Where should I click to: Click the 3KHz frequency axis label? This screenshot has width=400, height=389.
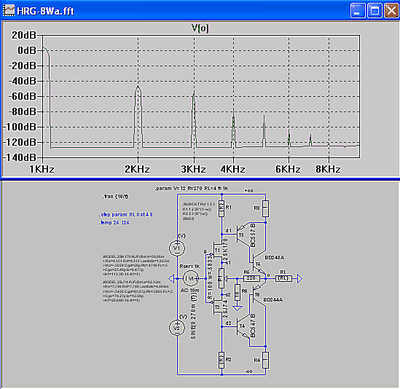coord(193,169)
